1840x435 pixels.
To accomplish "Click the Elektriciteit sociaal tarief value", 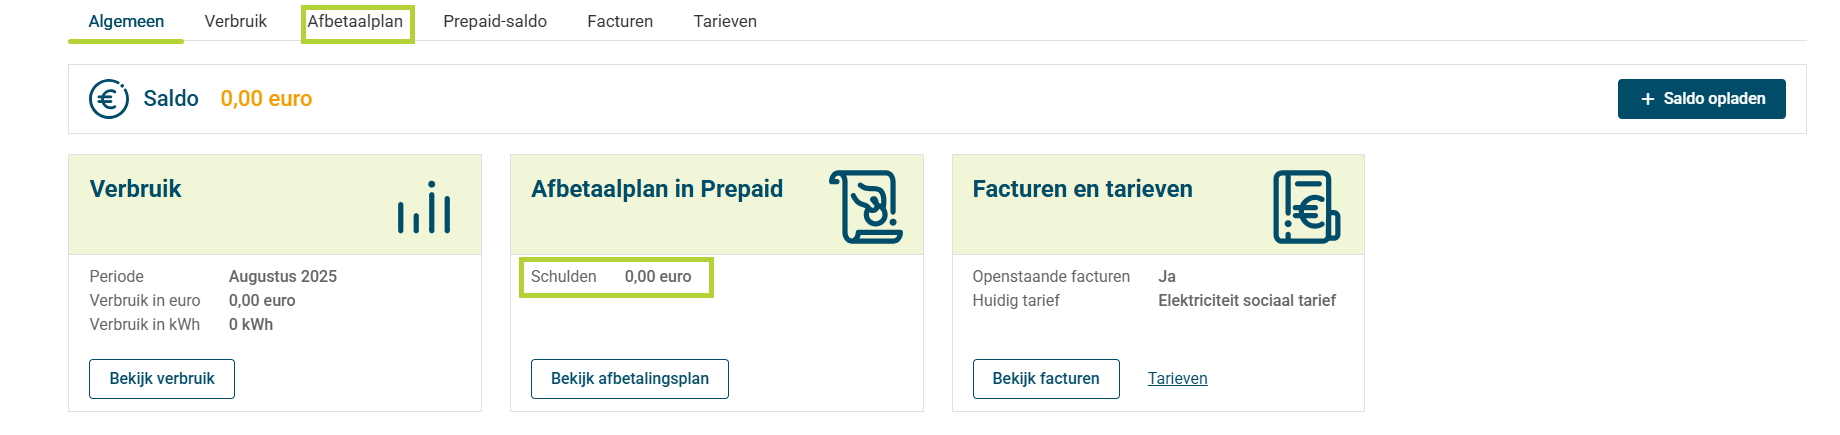I will pos(1247,301).
